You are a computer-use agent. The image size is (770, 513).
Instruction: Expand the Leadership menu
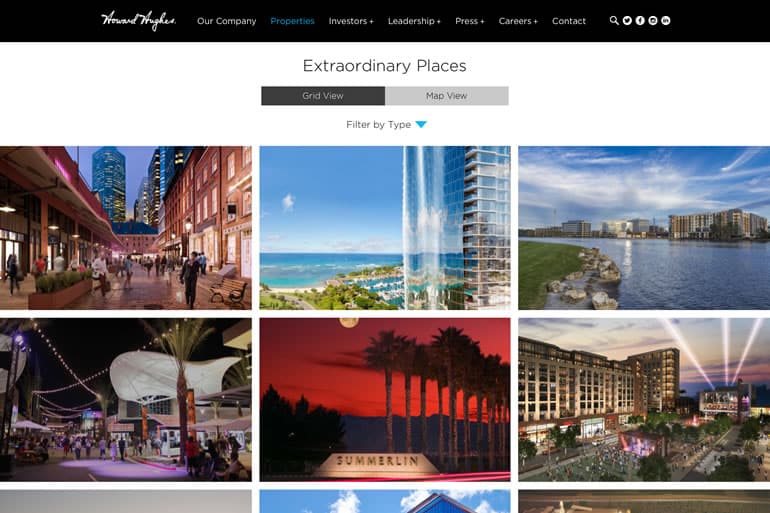click(x=414, y=21)
